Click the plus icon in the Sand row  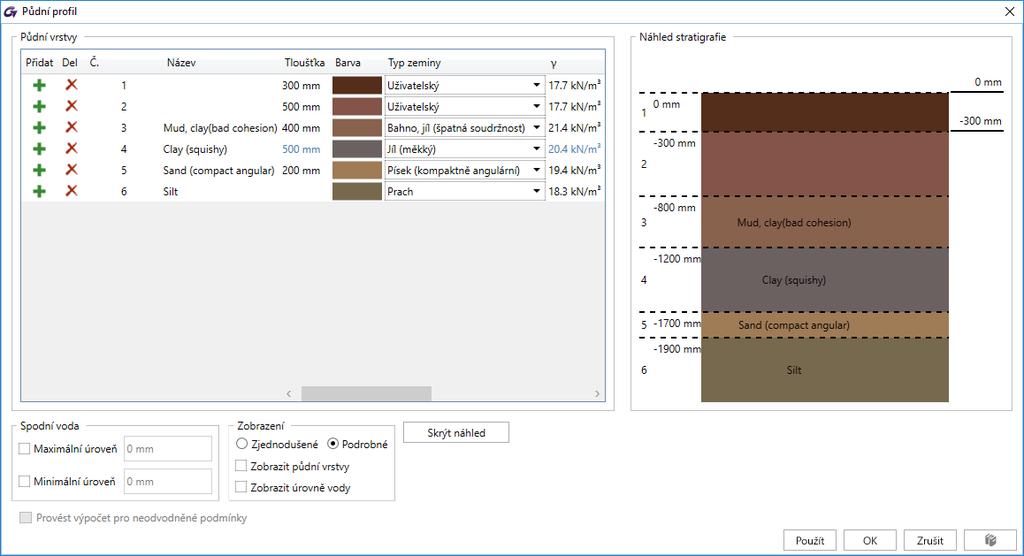click(39, 170)
